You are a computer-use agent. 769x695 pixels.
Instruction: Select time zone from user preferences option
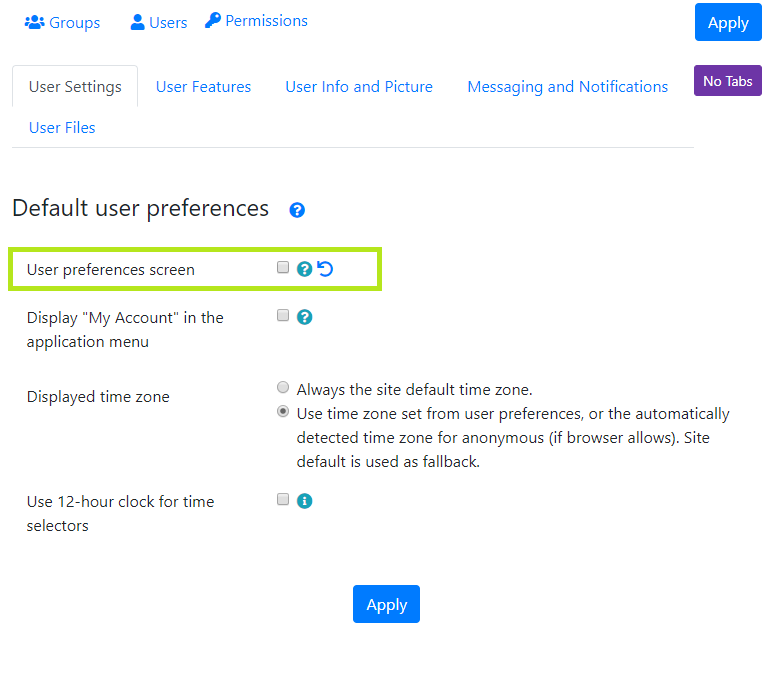pyautogui.click(x=282, y=411)
